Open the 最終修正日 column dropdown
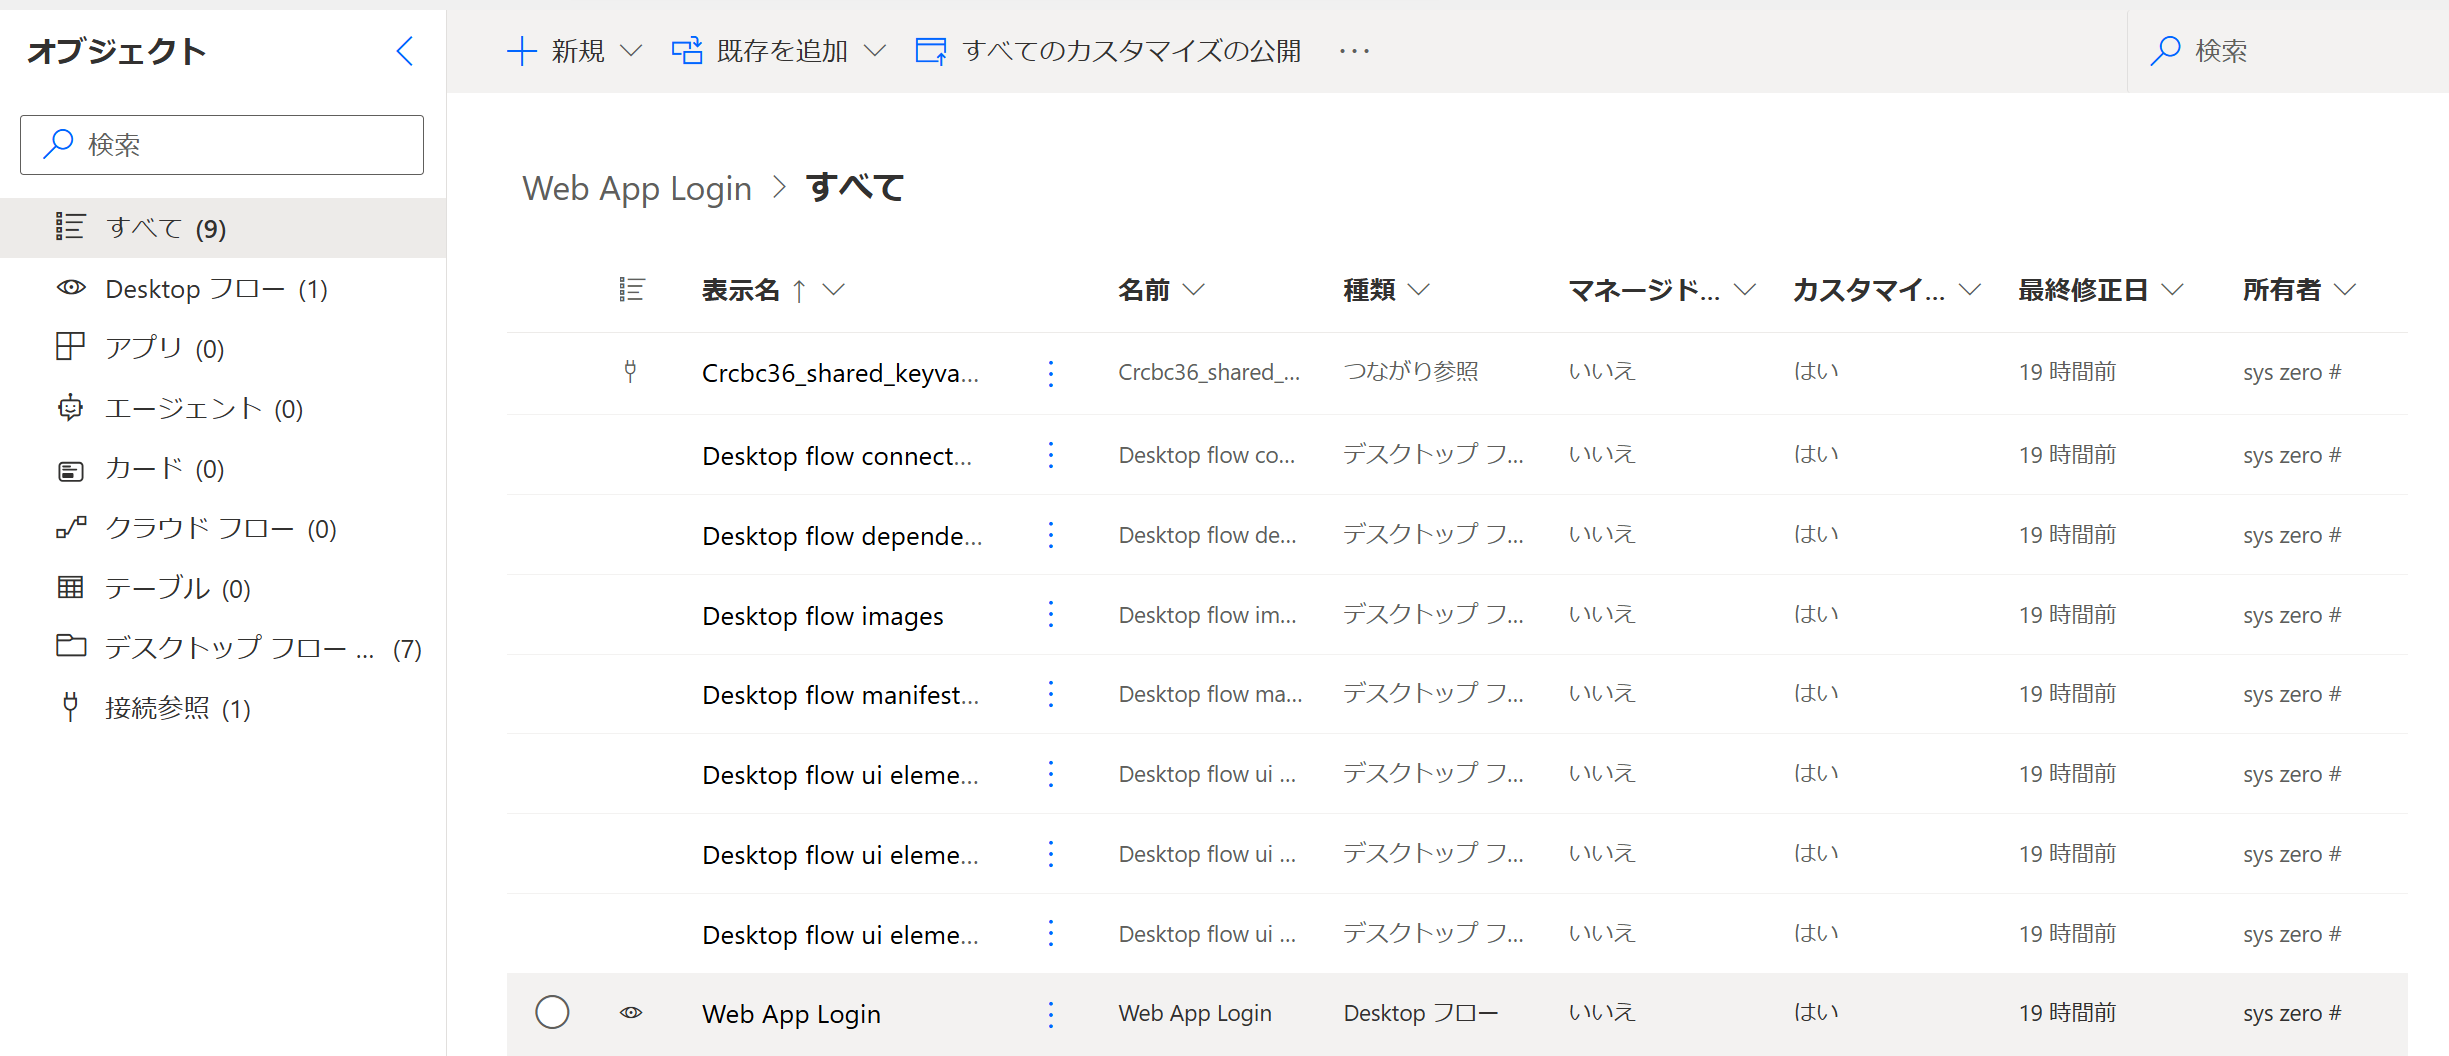The image size is (2449, 1056). pyautogui.click(x=2172, y=290)
